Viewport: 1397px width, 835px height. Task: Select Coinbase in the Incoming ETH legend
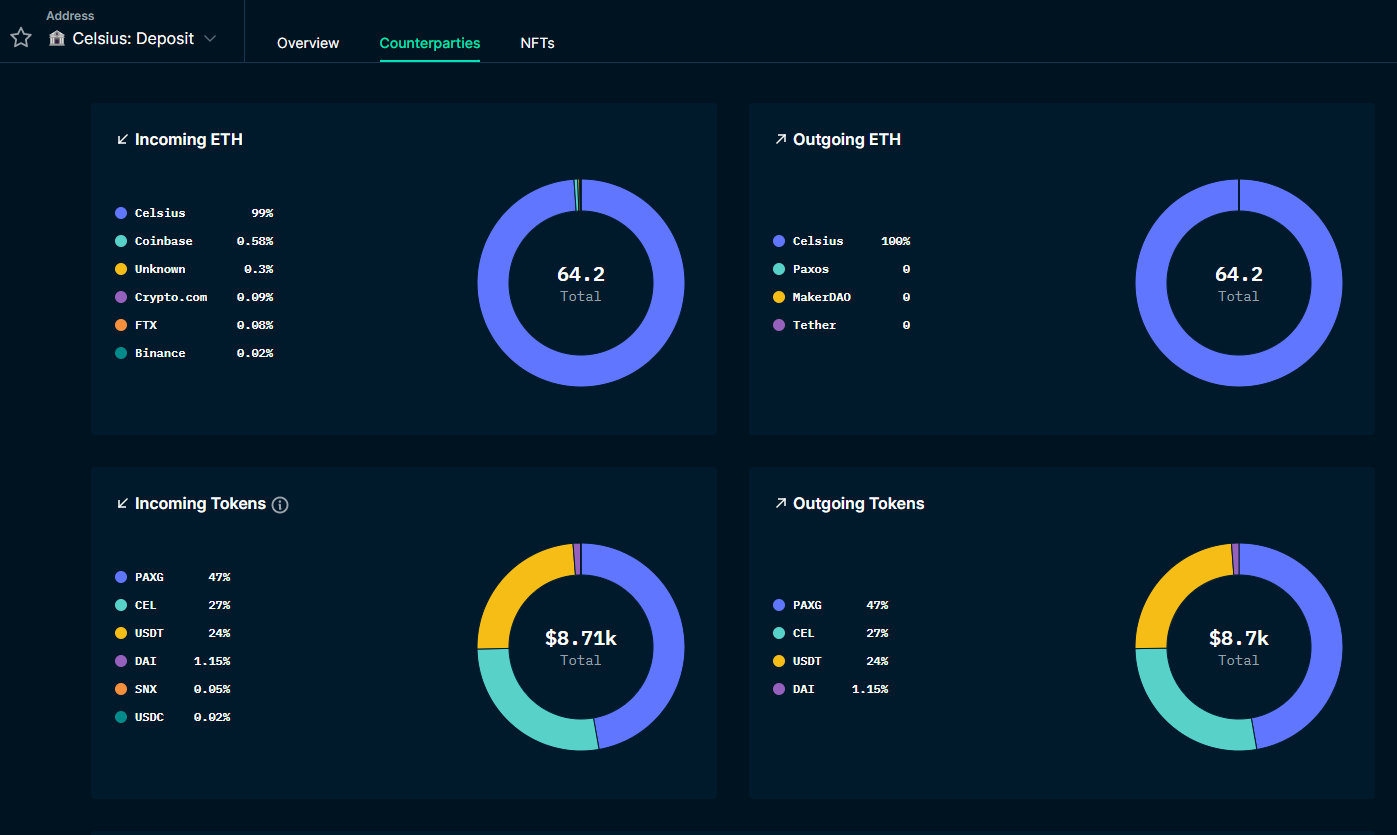(x=164, y=241)
